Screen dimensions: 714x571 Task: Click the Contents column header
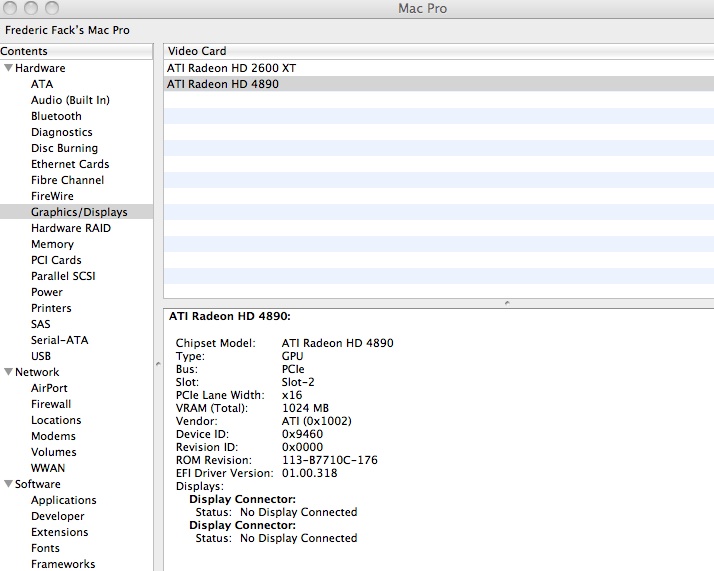pyautogui.click(x=76, y=51)
